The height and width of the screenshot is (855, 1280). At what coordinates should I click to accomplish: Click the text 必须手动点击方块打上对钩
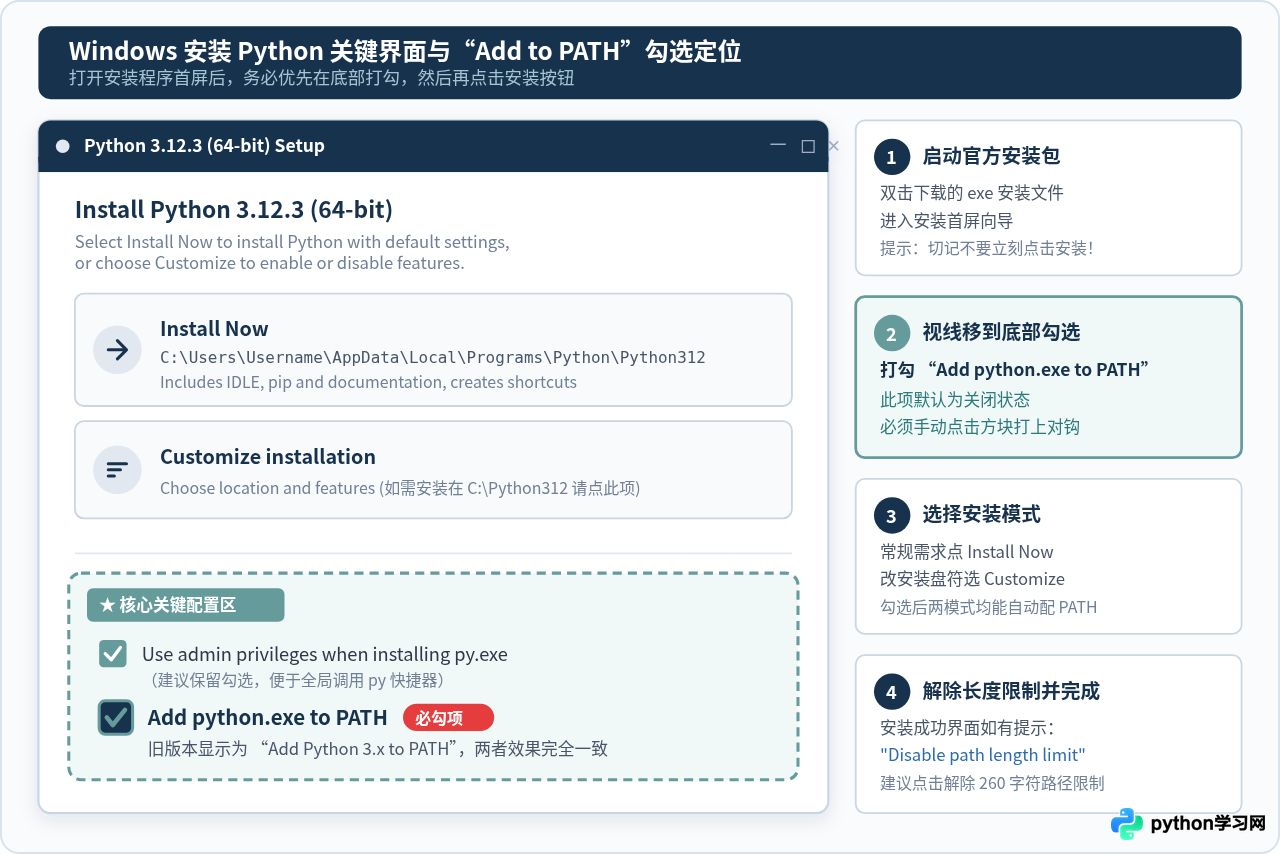pyautogui.click(x=980, y=427)
